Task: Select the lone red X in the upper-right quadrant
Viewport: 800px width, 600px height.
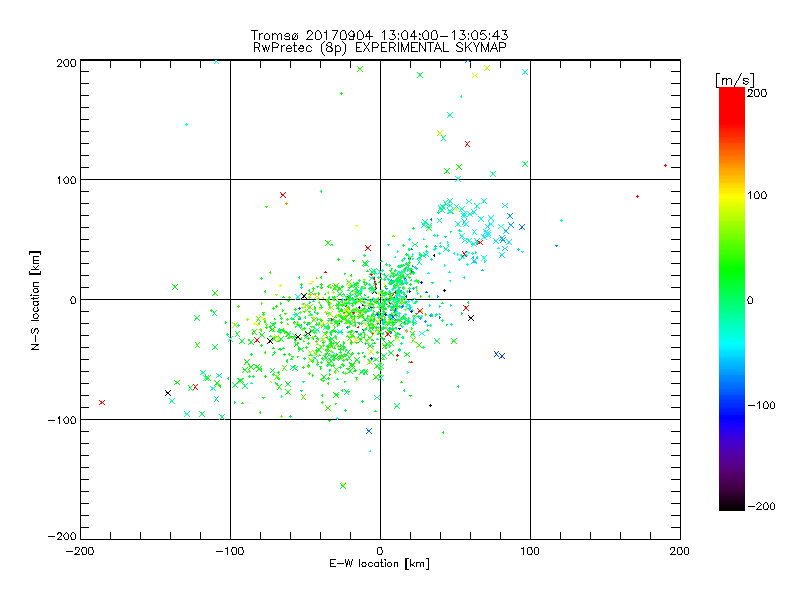Action: (467, 144)
